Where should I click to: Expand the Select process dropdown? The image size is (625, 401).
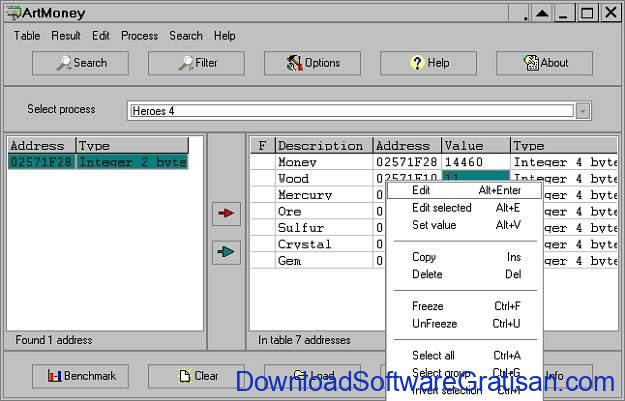coord(583,111)
